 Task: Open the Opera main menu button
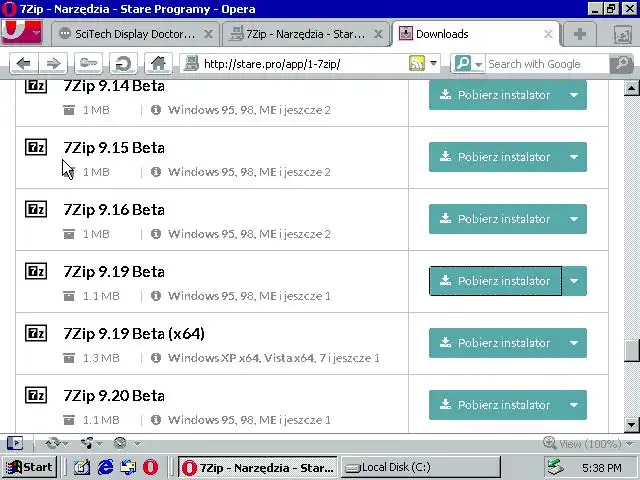point(22,32)
